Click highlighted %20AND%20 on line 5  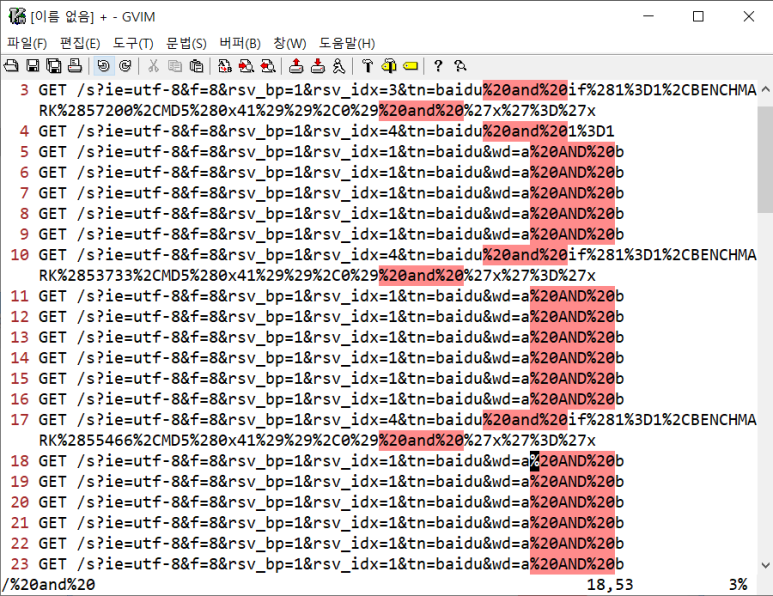[x=572, y=152]
